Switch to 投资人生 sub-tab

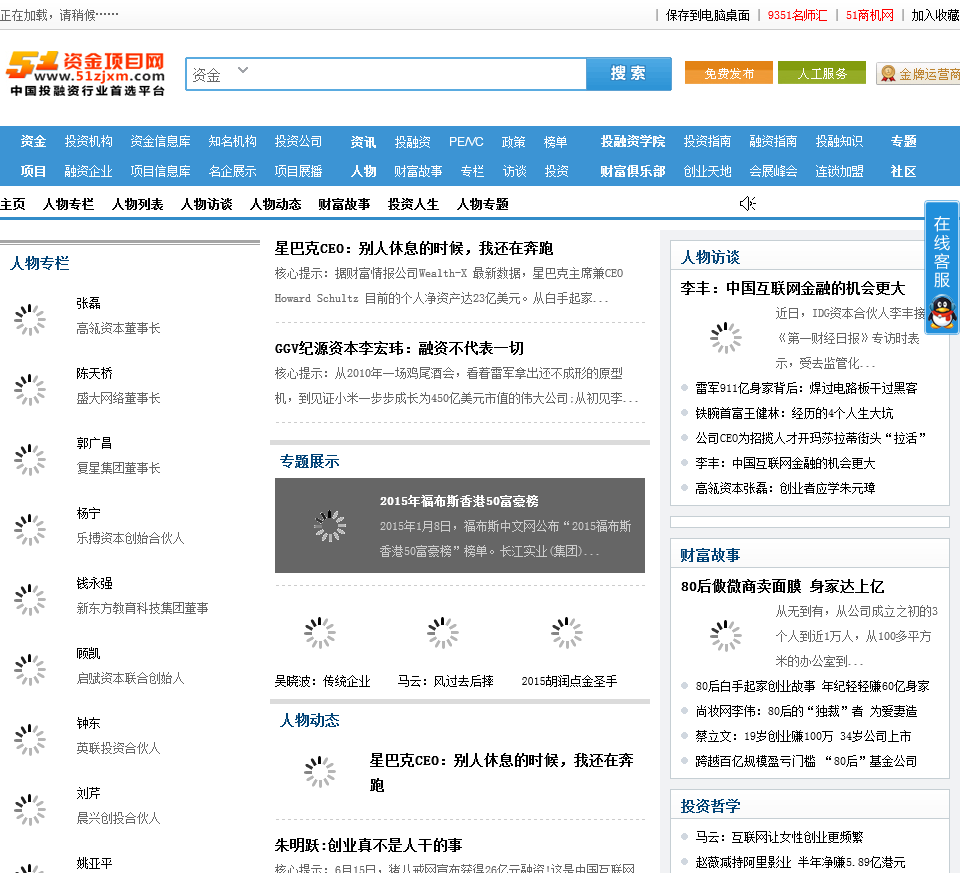point(413,204)
